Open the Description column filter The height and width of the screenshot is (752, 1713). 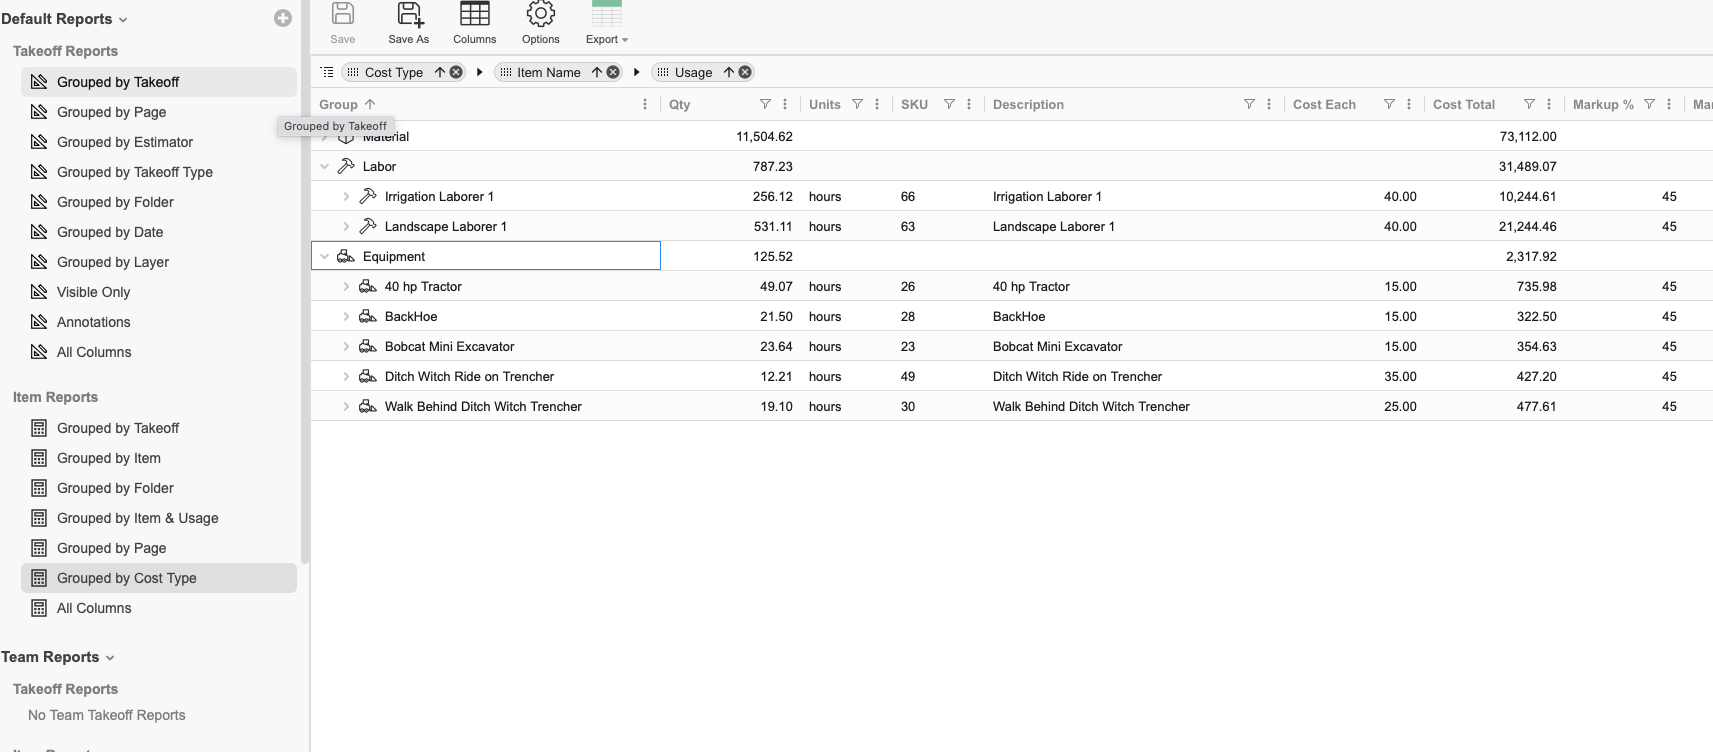(x=1249, y=104)
